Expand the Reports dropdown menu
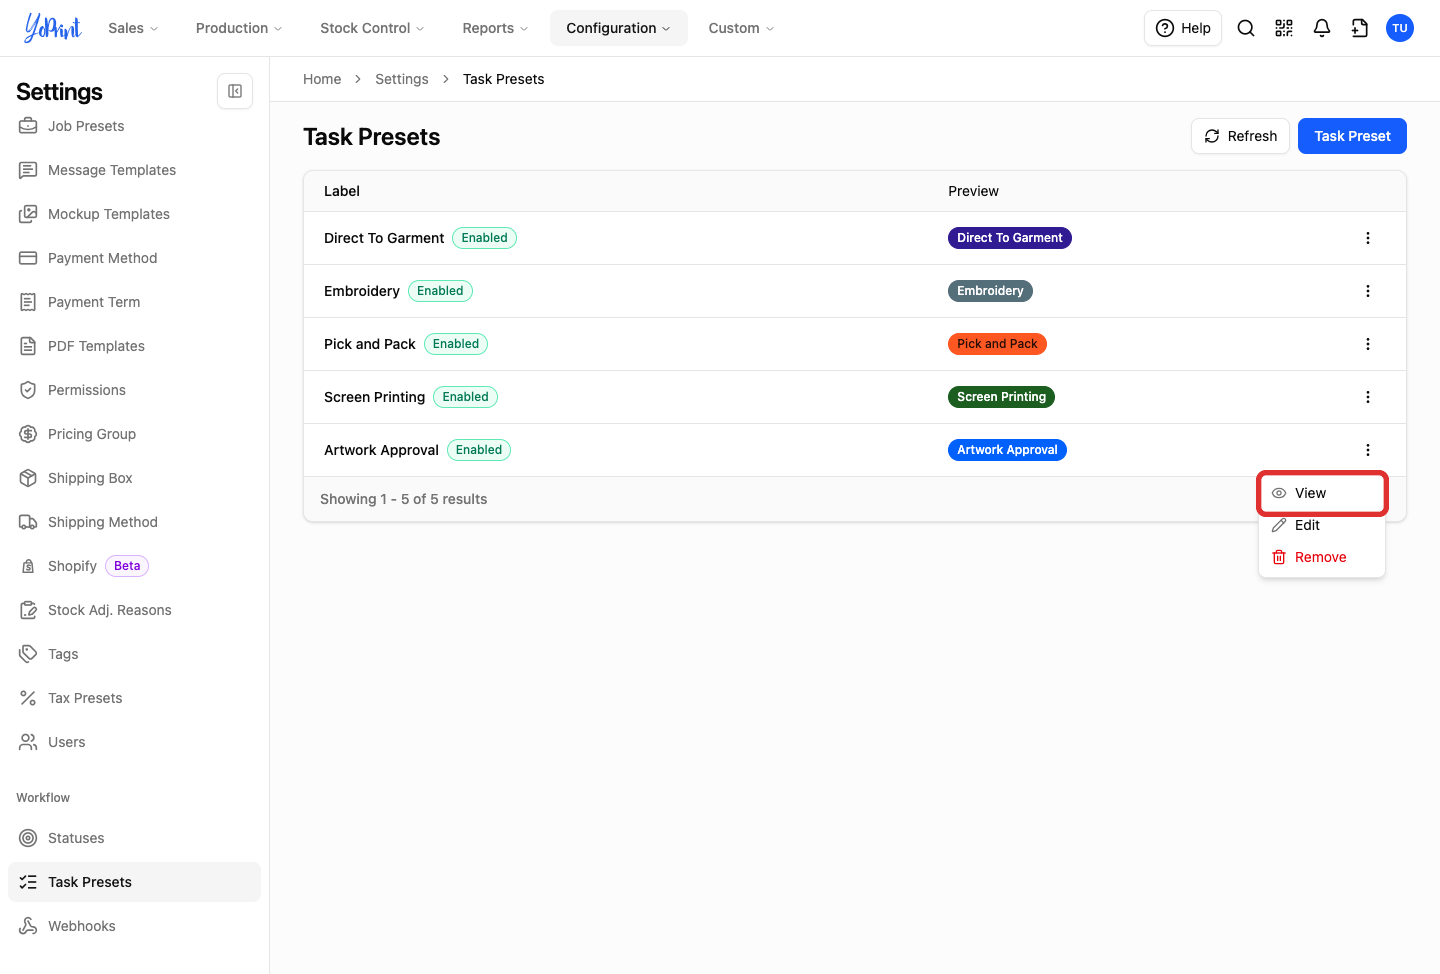 (495, 28)
